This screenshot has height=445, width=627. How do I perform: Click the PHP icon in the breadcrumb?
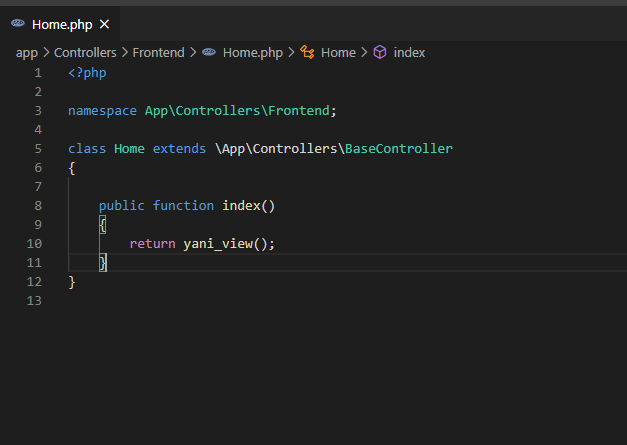tap(209, 52)
